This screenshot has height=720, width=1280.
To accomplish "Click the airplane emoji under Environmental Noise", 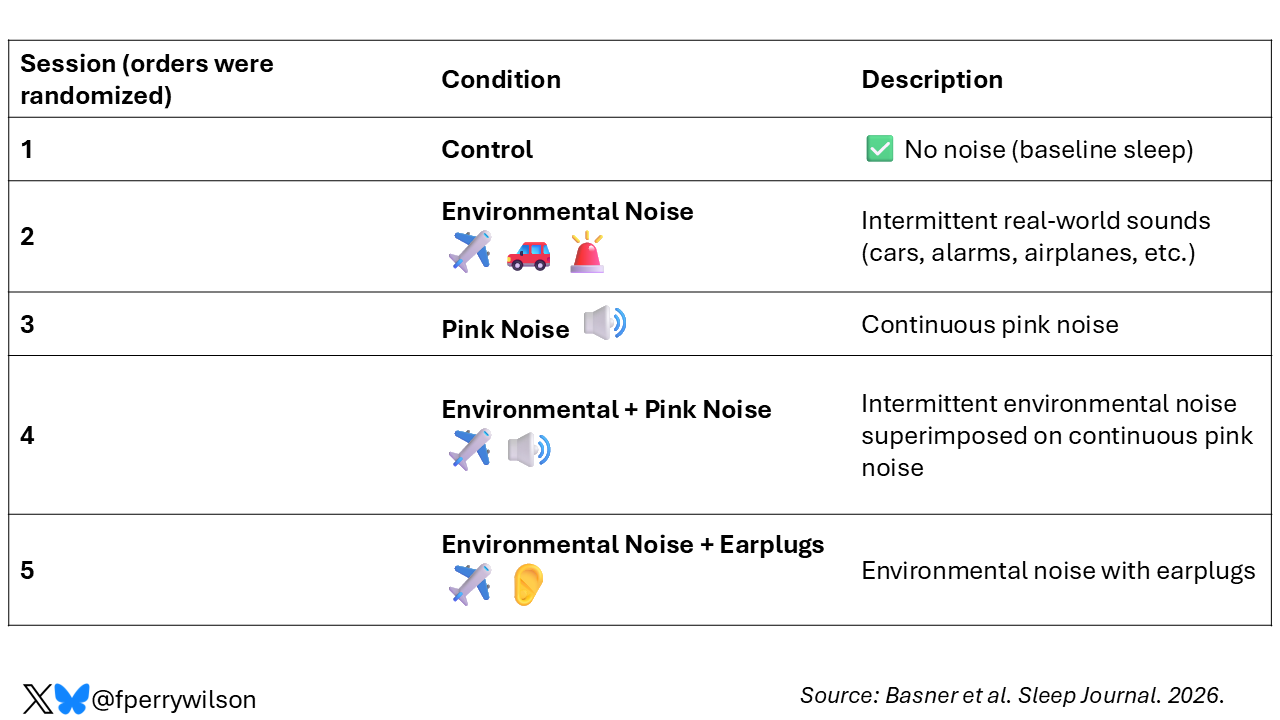I will 469,251.
